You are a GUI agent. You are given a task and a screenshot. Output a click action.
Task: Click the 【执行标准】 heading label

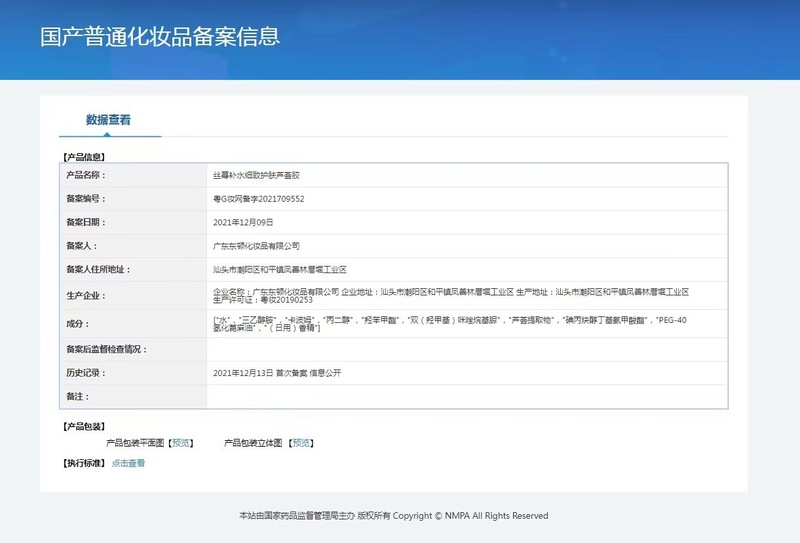click(84, 463)
